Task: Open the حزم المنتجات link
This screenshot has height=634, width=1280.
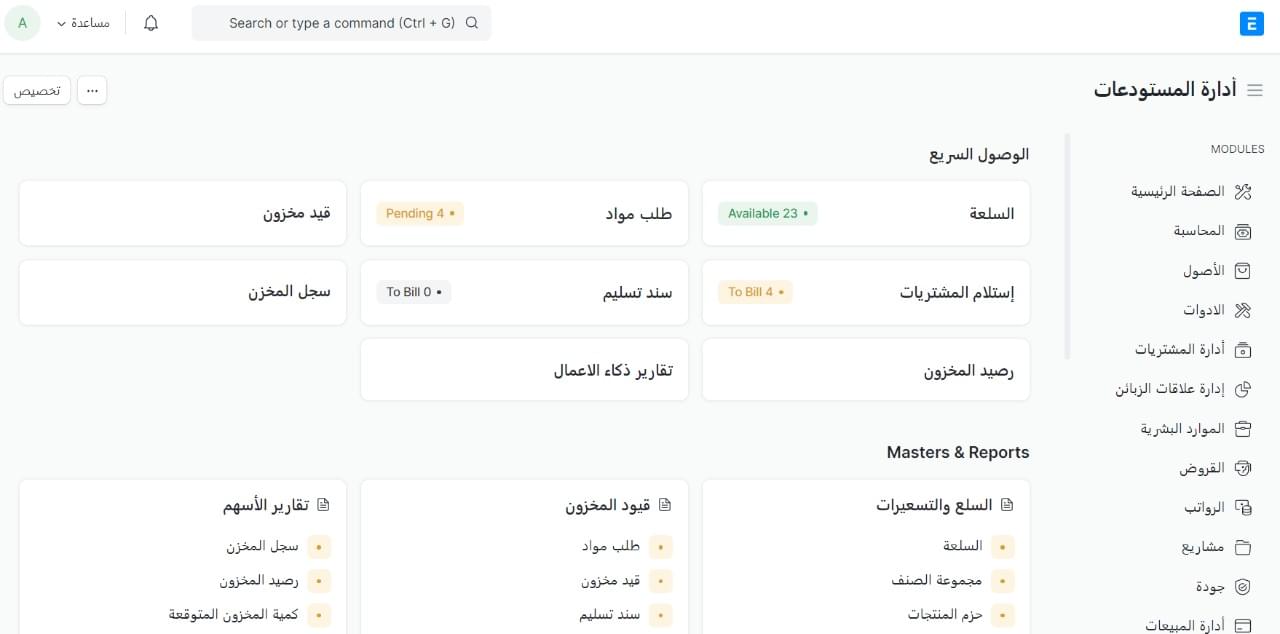Action: click(x=945, y=614)
